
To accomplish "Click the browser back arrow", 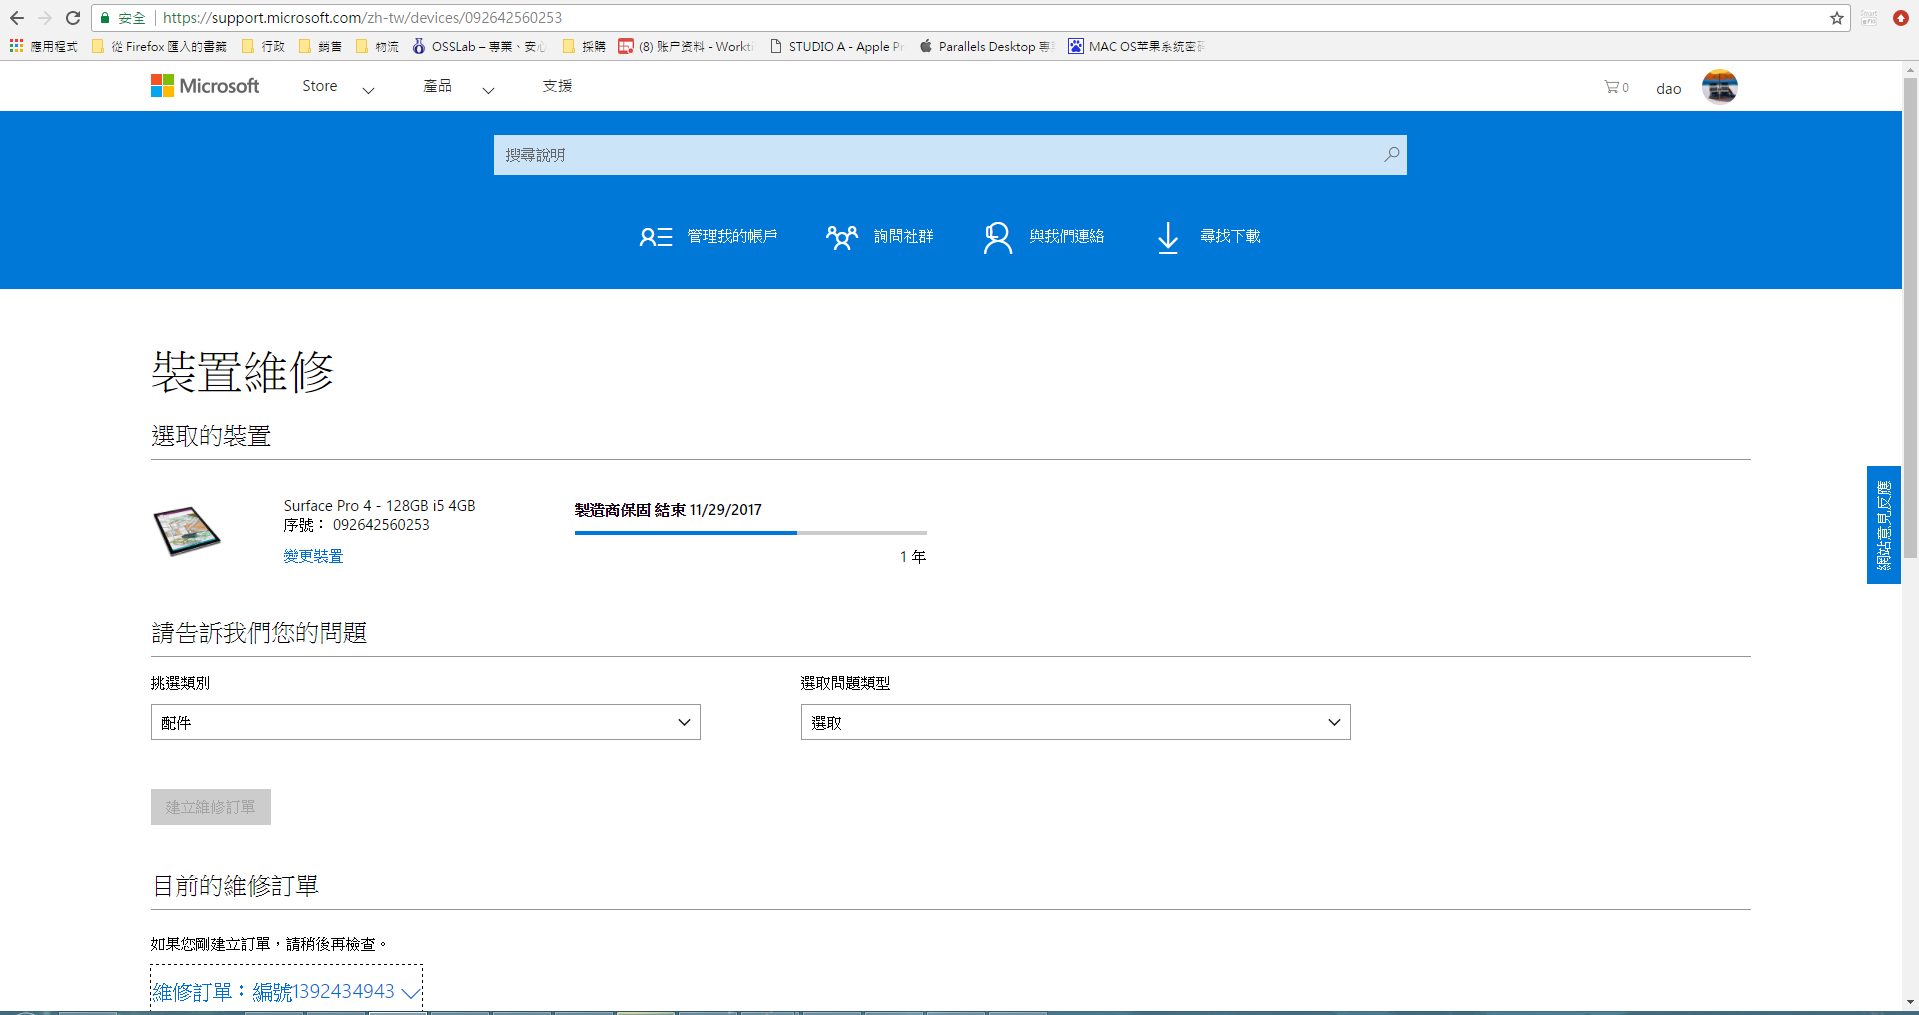I will coord(17,18).
